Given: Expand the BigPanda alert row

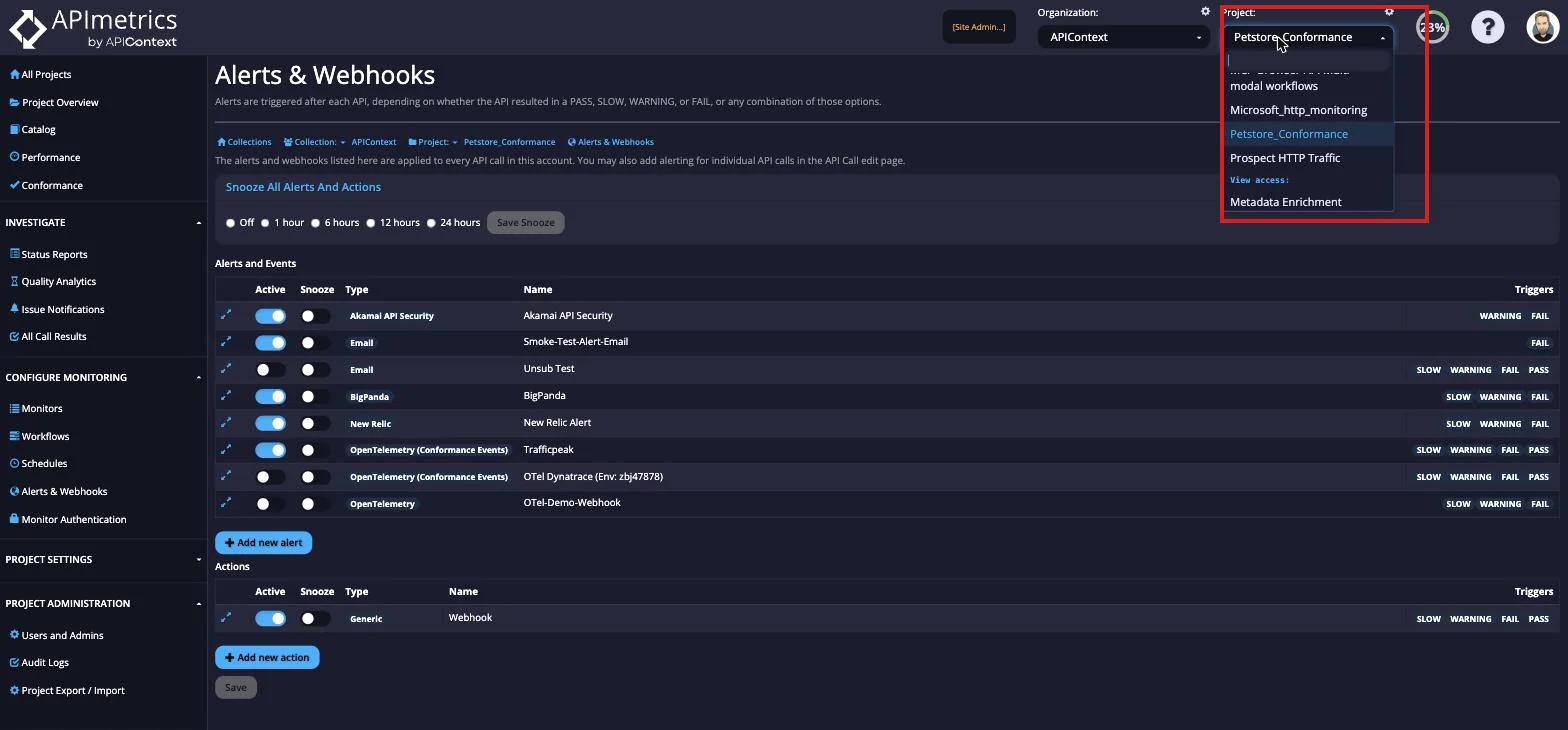Looking at the screenshot, I should (x=226, y=396).
